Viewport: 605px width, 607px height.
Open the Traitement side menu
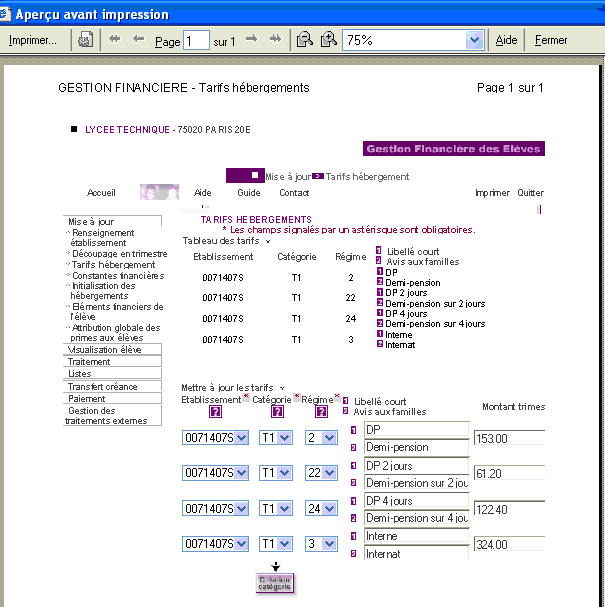click(x=112, y=362)
